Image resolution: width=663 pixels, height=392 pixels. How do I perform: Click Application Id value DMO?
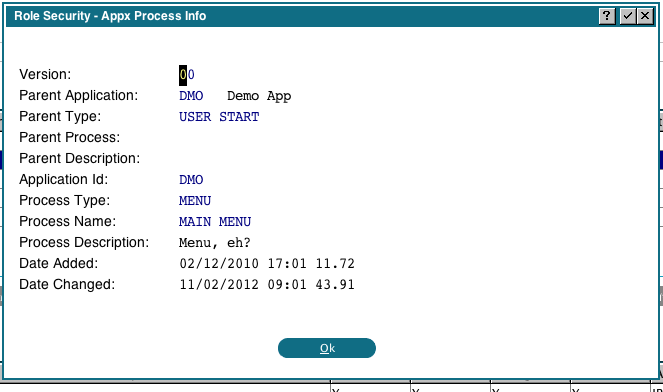click(x=191, y=180)
